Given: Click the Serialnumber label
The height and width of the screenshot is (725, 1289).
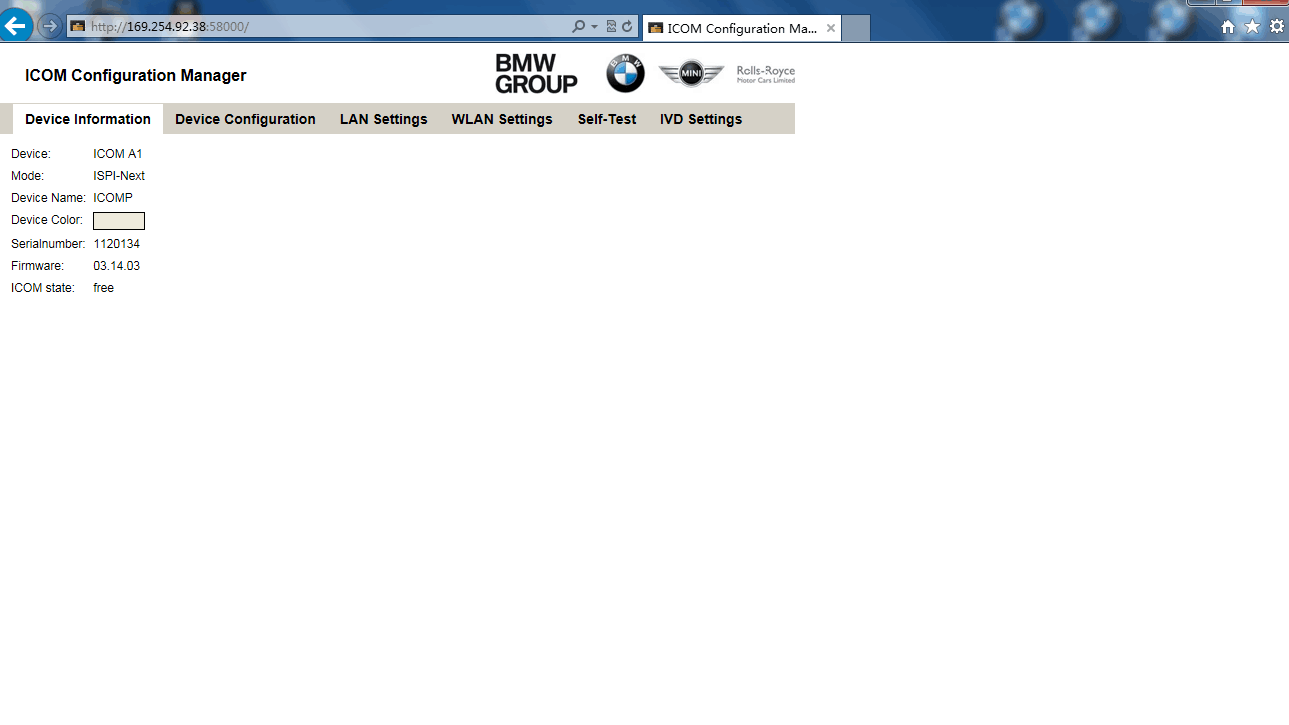Looking at the screenshot, I should pyautogui.click(x=48, y=244).
